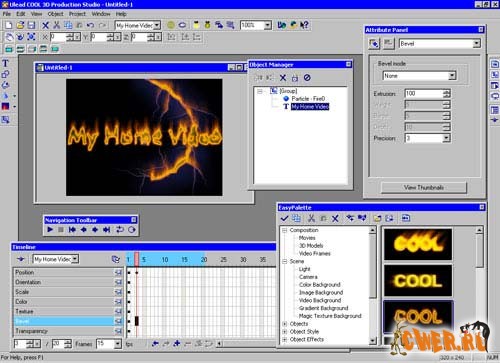Click the Undo arrow in the main toolbar
This screenshot has width=500, height=363.
coord(90,25)
